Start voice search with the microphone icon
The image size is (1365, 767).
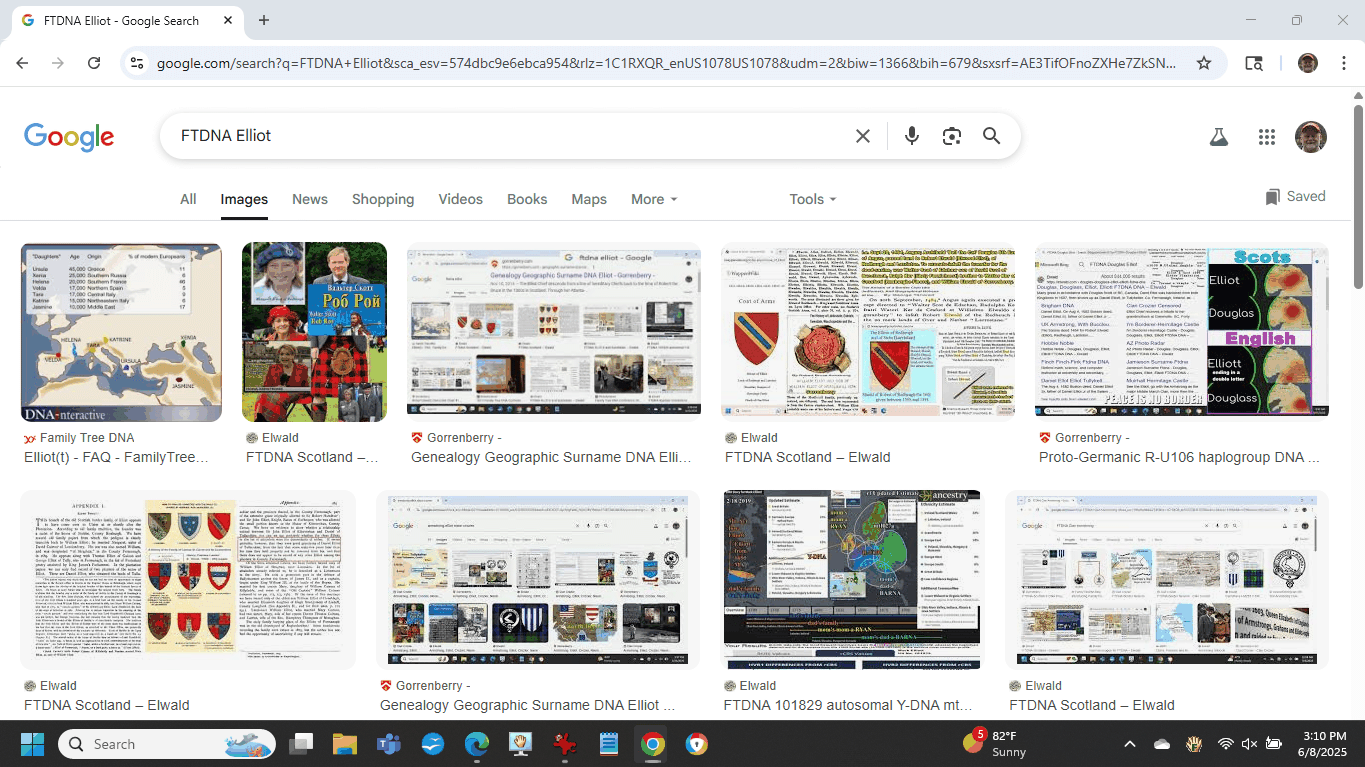pos(911,136)
